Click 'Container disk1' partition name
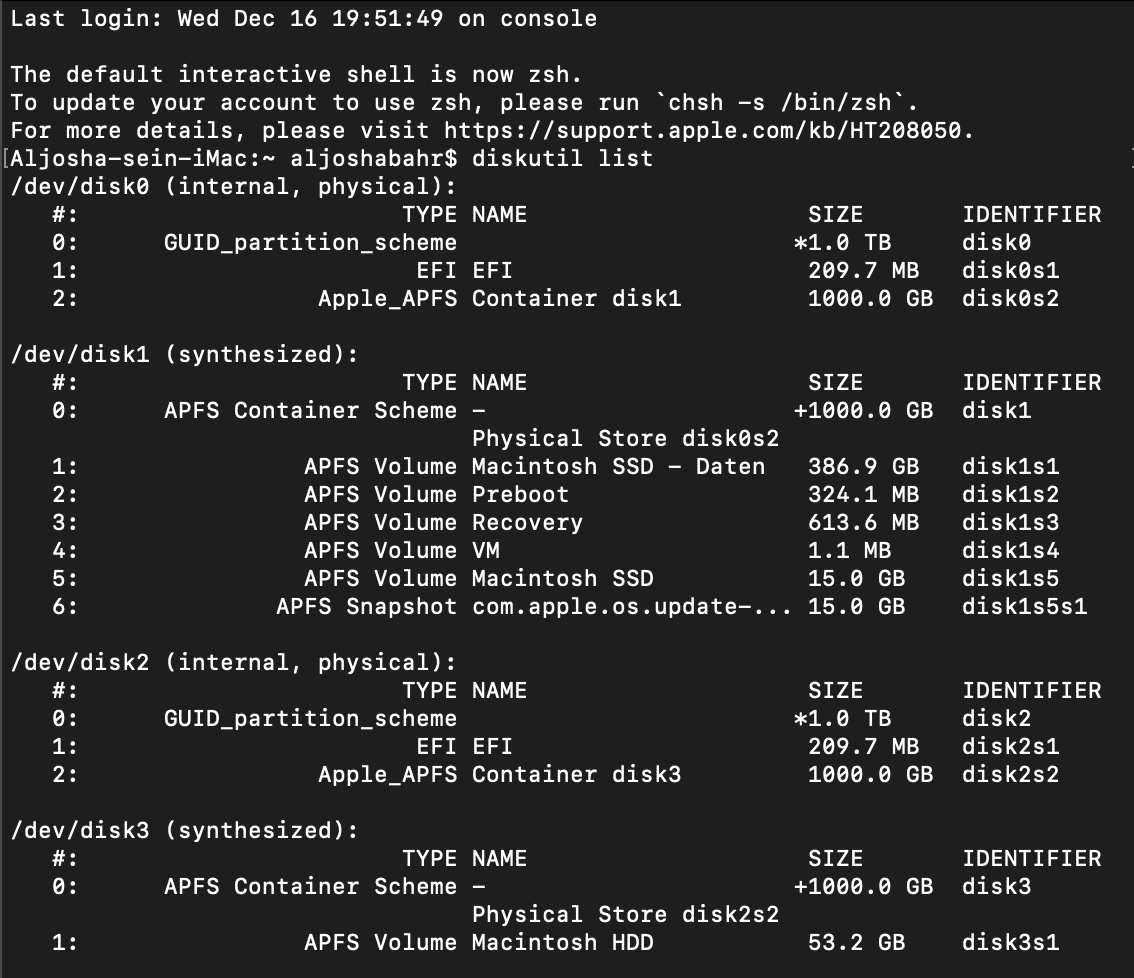 [x=576, y=298]
